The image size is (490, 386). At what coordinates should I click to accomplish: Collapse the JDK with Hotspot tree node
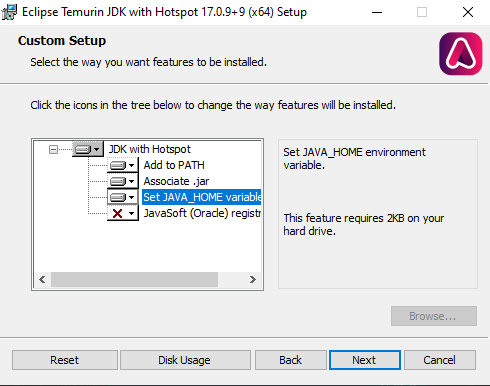pos(53,149)
